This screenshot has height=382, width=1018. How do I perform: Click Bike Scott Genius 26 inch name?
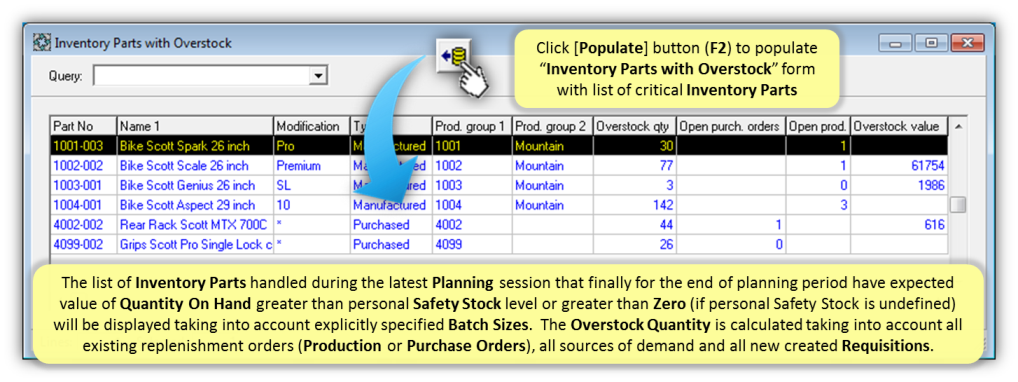click(187, 186)
